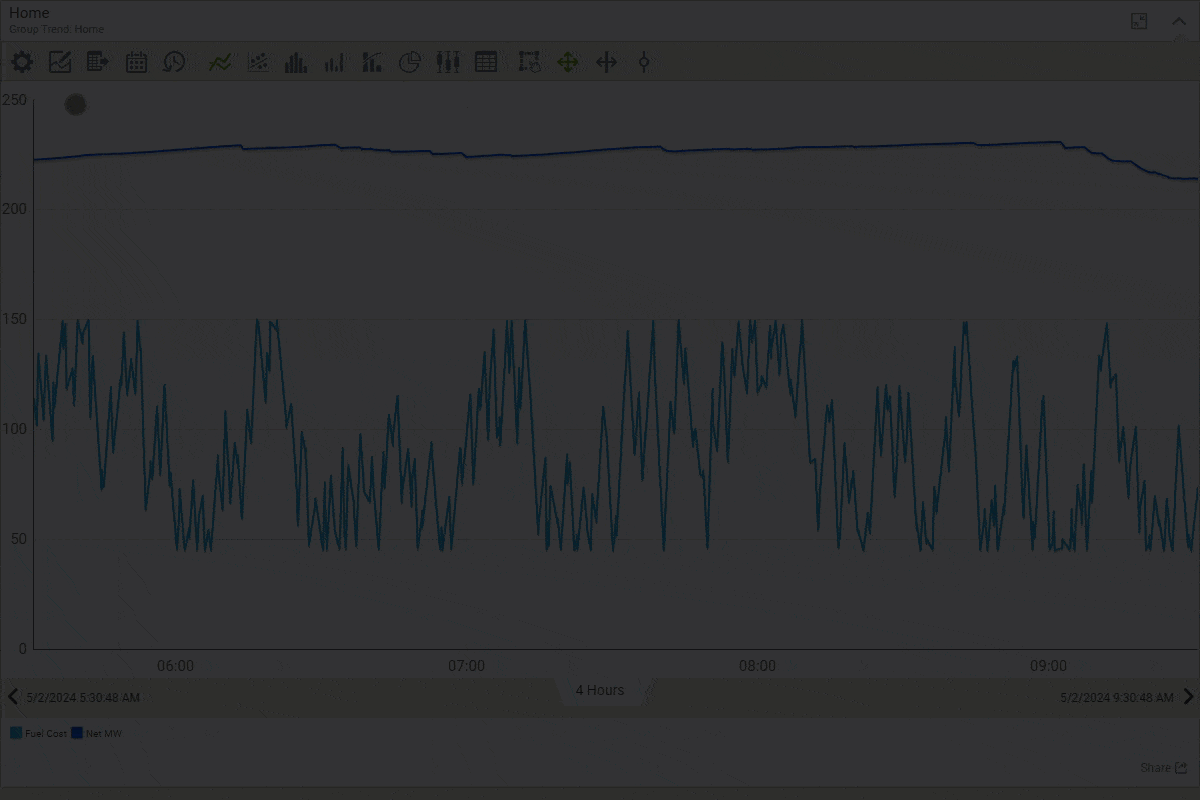Show the data table view

(x=486, y=62)
